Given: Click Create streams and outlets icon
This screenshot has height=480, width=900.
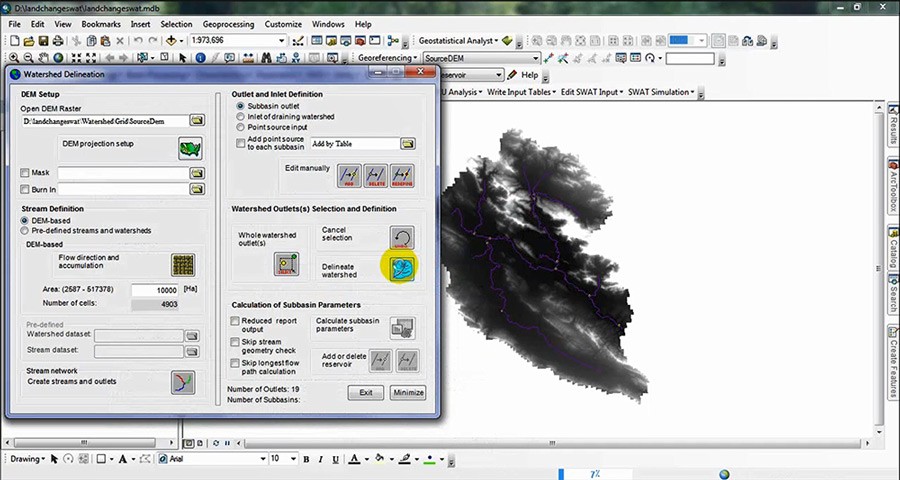Looking at the screenshot, I should coord(182,381).
